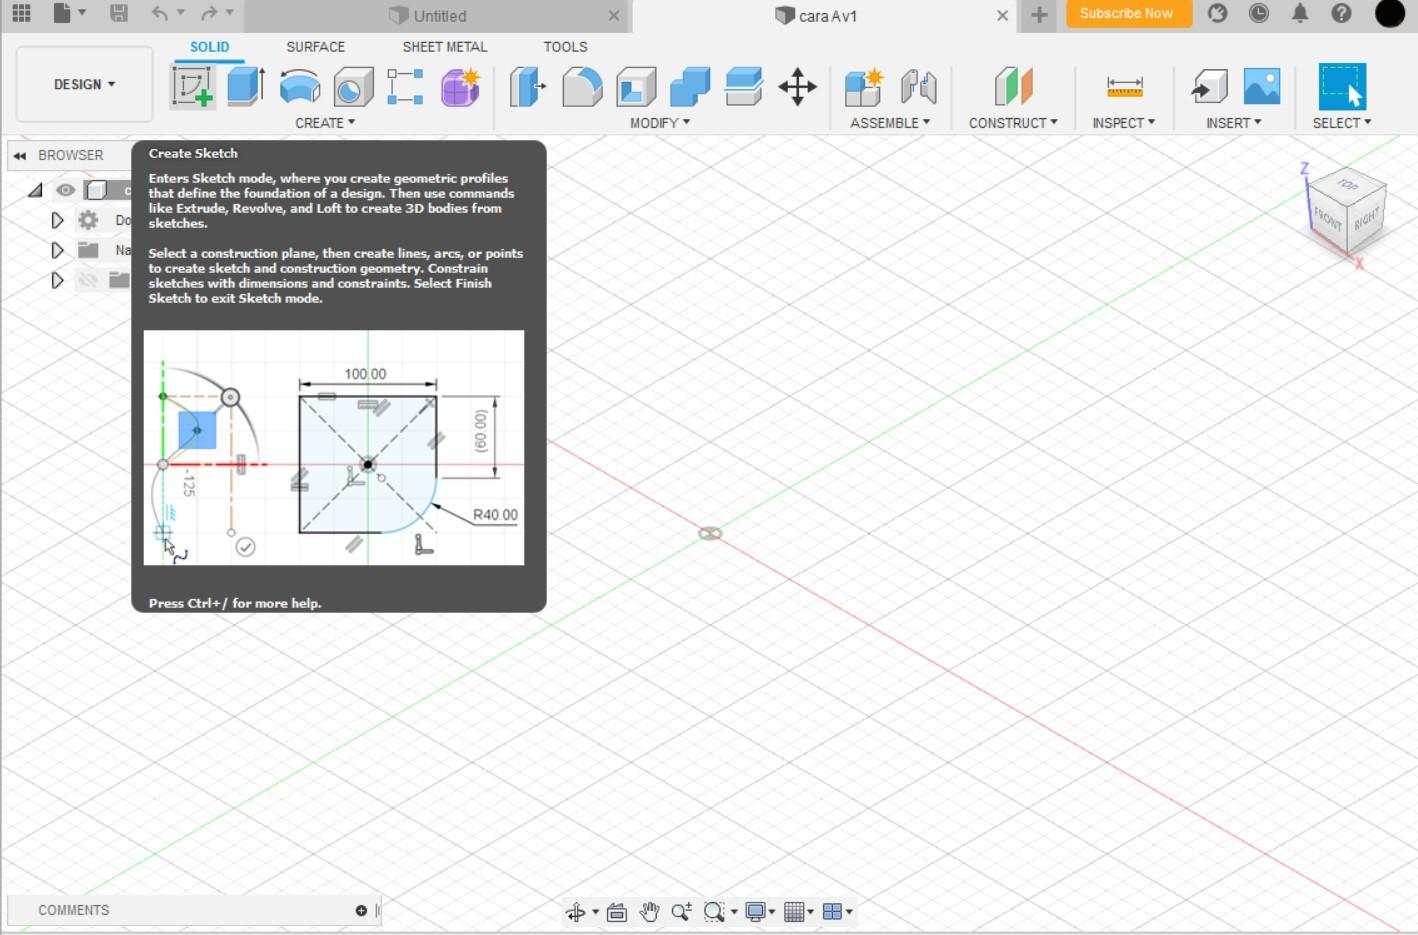Select the New Component tool
The width and height of the screenshot is (1418, 935).
[x=864, y=87]
